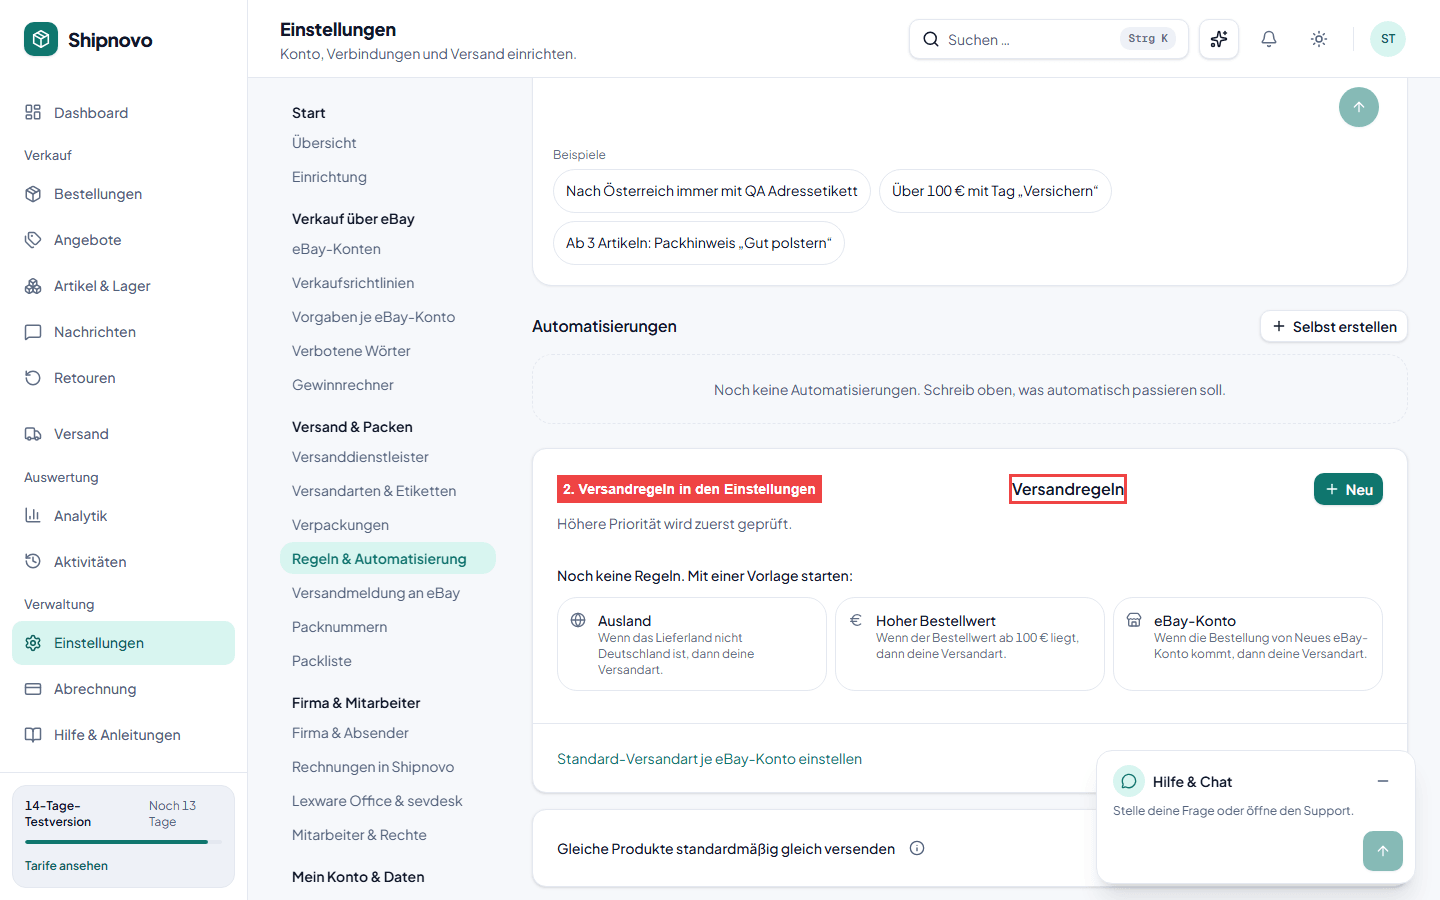
Task: Send the chat message with the arrow button
Action: [1383, 851]
